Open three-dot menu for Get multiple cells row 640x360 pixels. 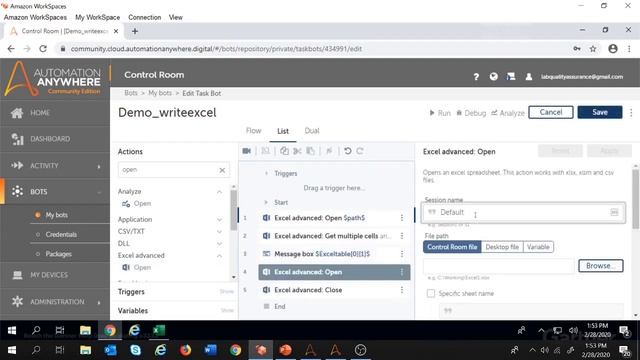coord(402,236)
